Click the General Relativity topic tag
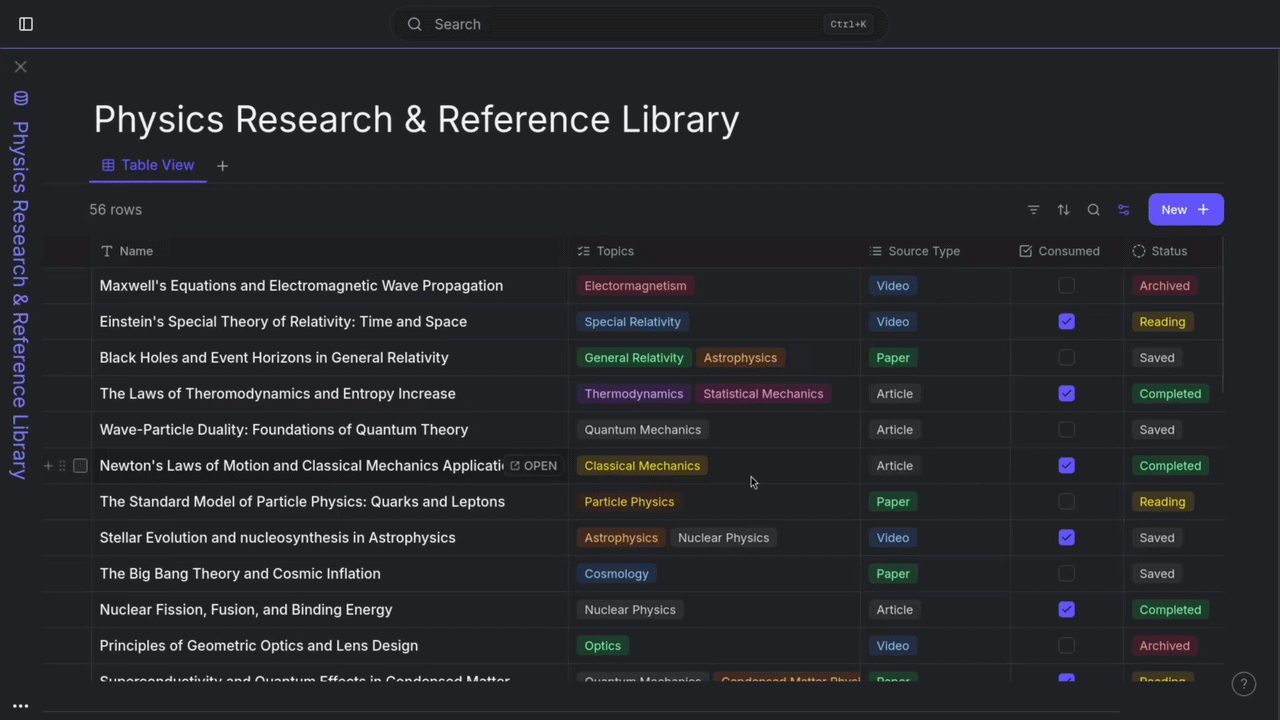 point(634,358)
